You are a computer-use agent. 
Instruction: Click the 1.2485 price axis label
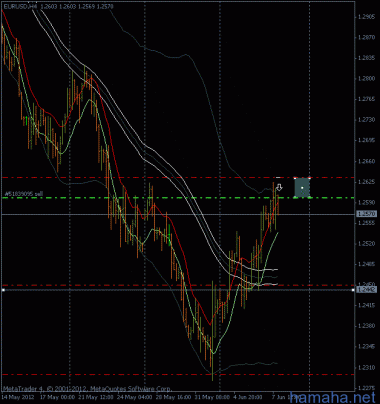(366, 264)
